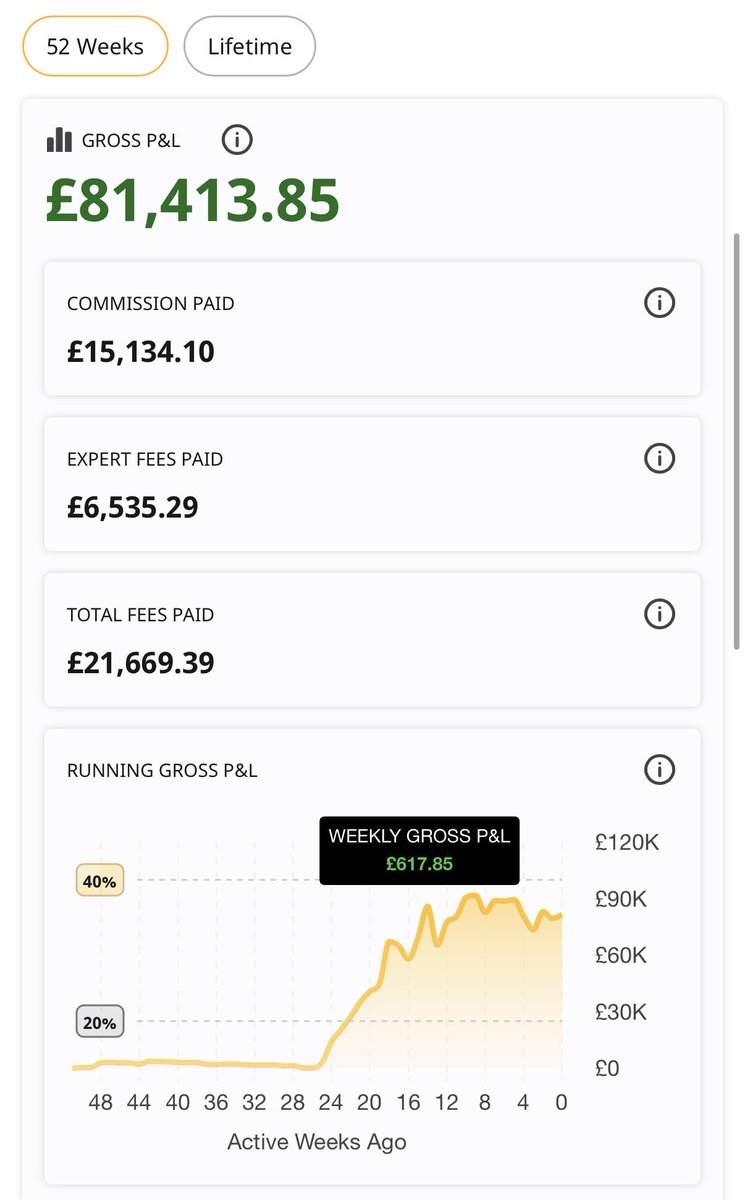The image size is (745, 1200).
Task: Select the Expert Fees Paid card
Action: [372, 484]
